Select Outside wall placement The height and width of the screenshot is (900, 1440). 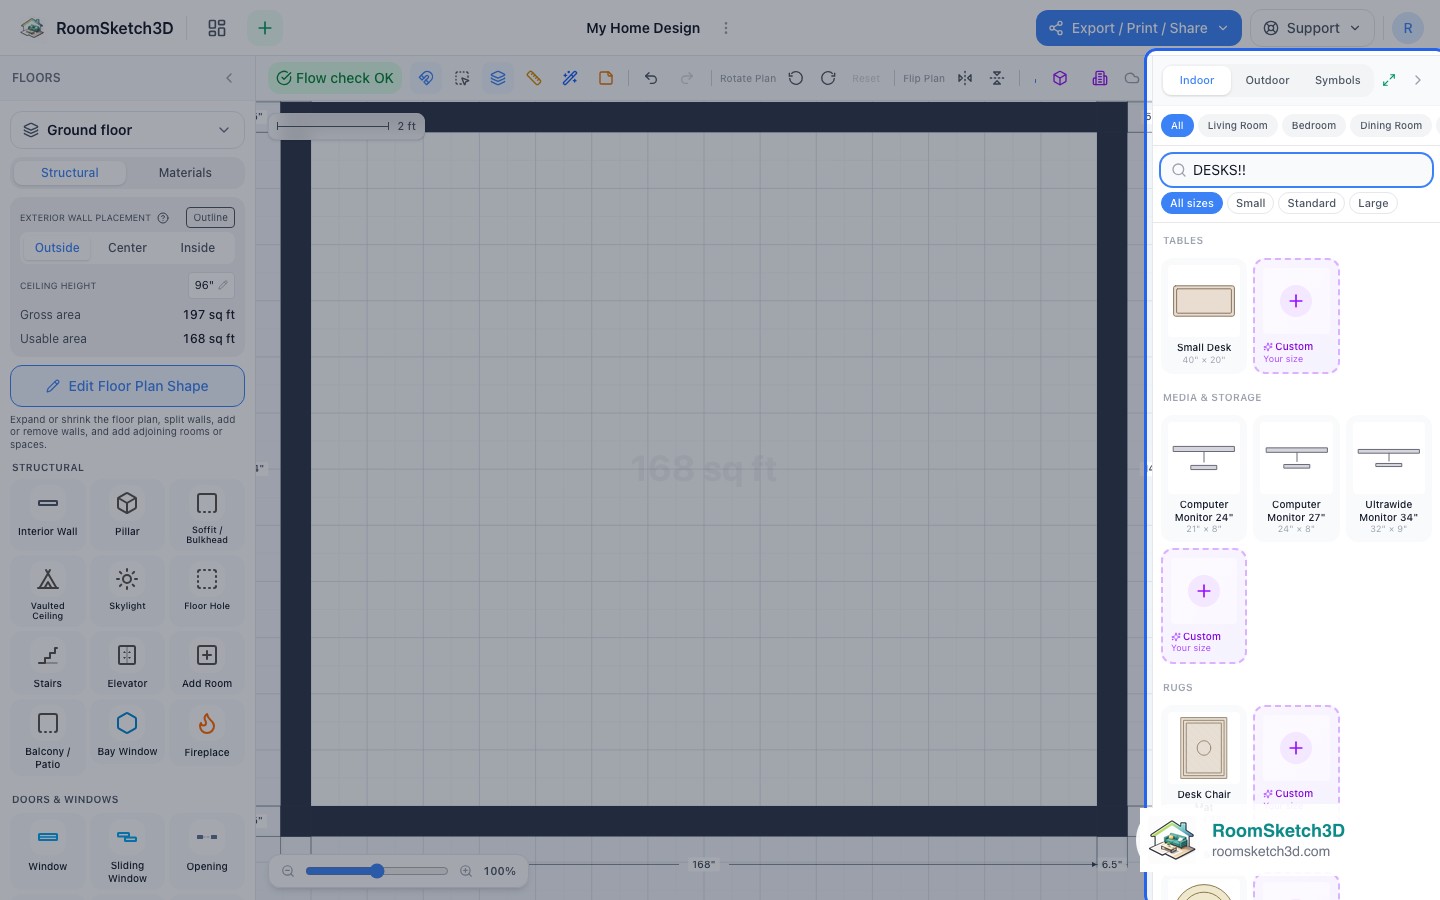57,248
